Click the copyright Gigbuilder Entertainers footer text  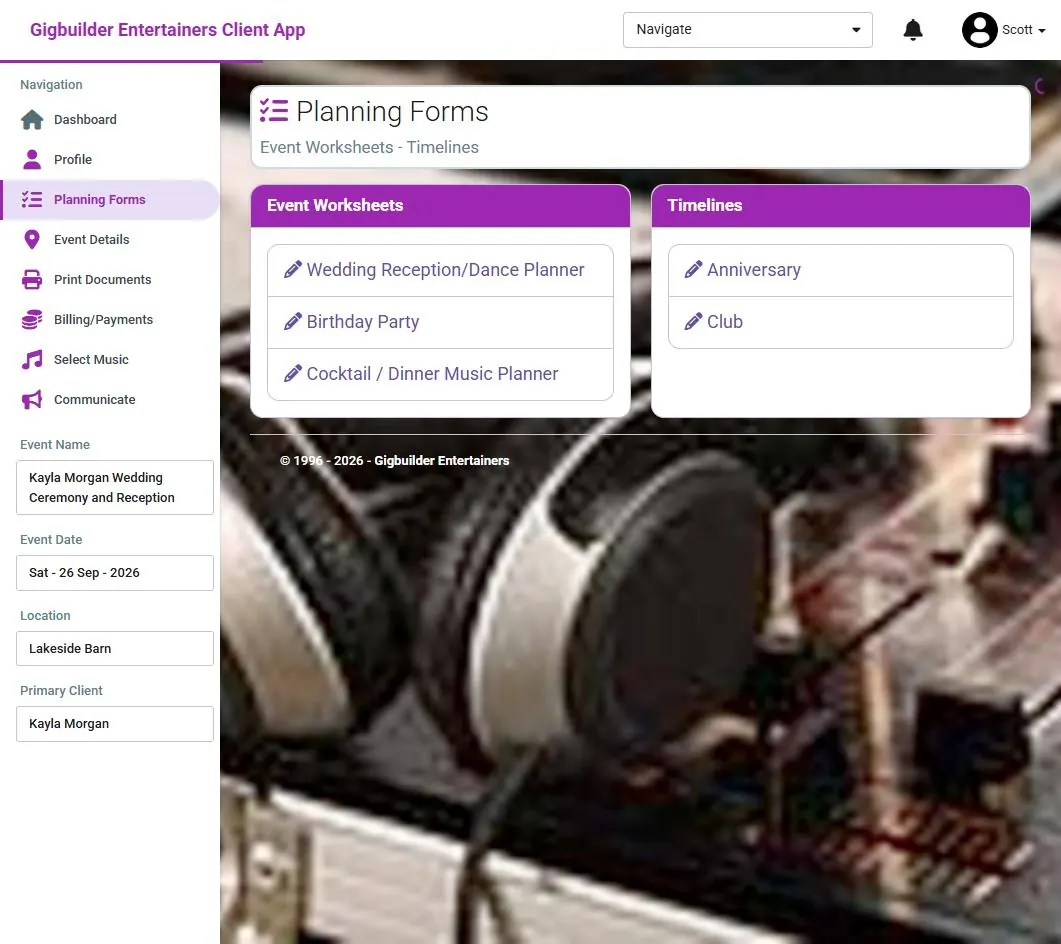pyautogui.click(x=394, y=461)
